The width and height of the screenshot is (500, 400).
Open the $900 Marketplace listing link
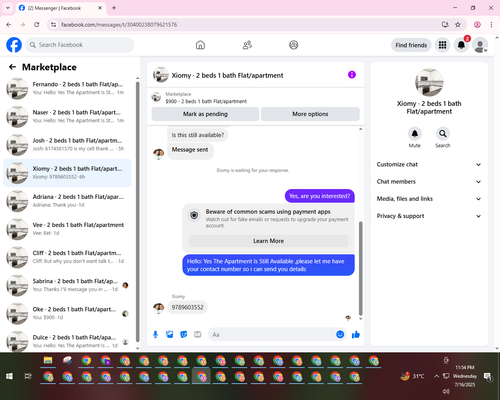click(x=206, y=101)
